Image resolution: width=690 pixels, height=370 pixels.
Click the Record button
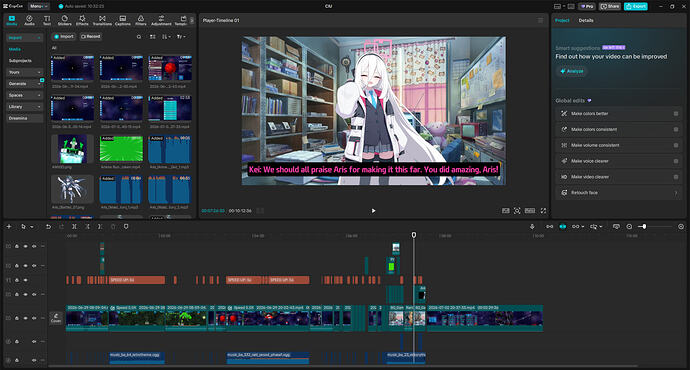click(x=91, y=37)
